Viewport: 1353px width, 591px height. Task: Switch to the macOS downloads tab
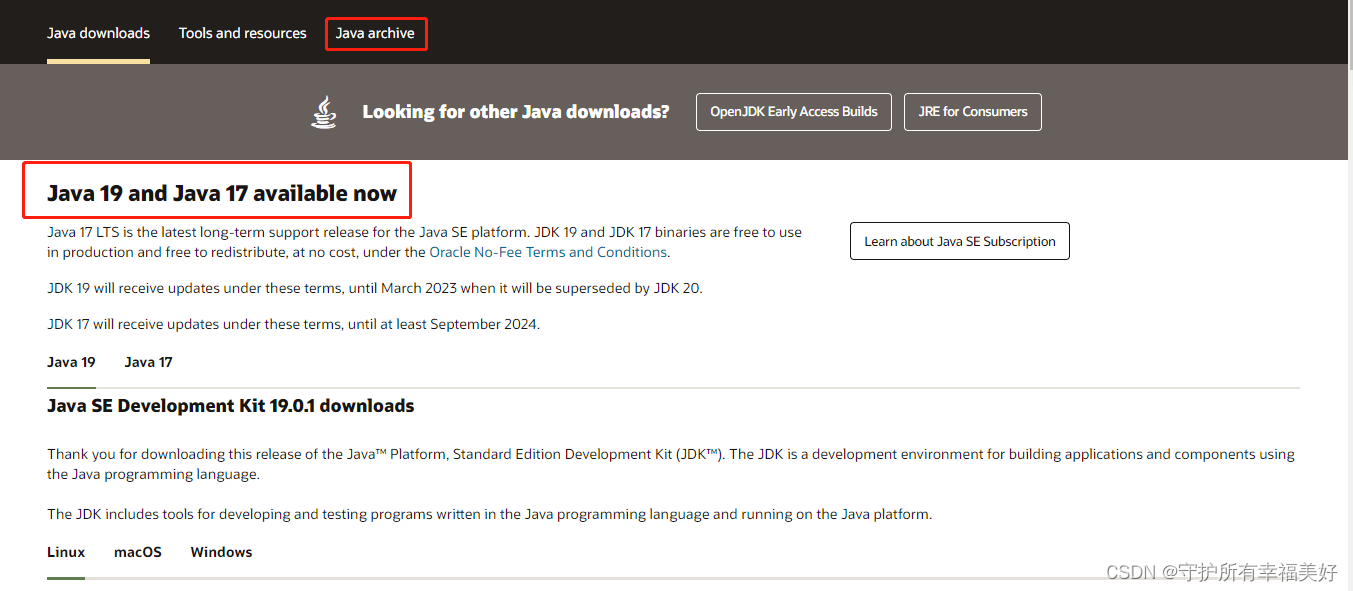[137, 551]
